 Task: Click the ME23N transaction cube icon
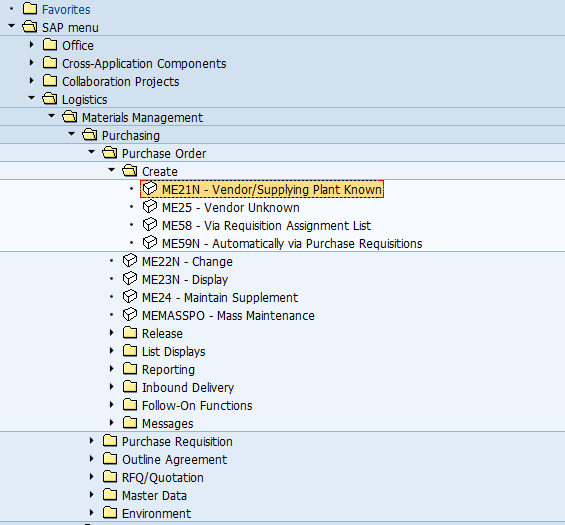(130, 279)
